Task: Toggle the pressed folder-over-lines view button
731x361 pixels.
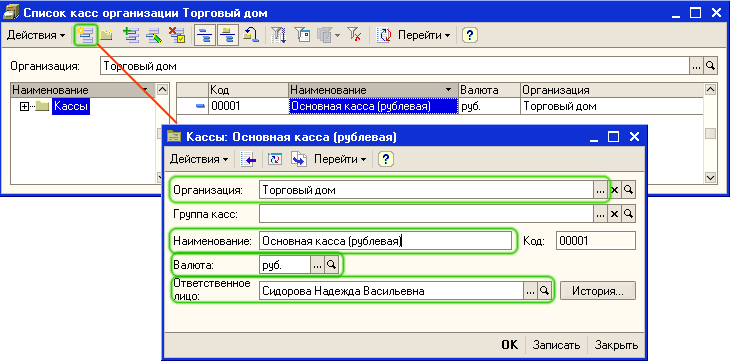Action: [228, 35]
